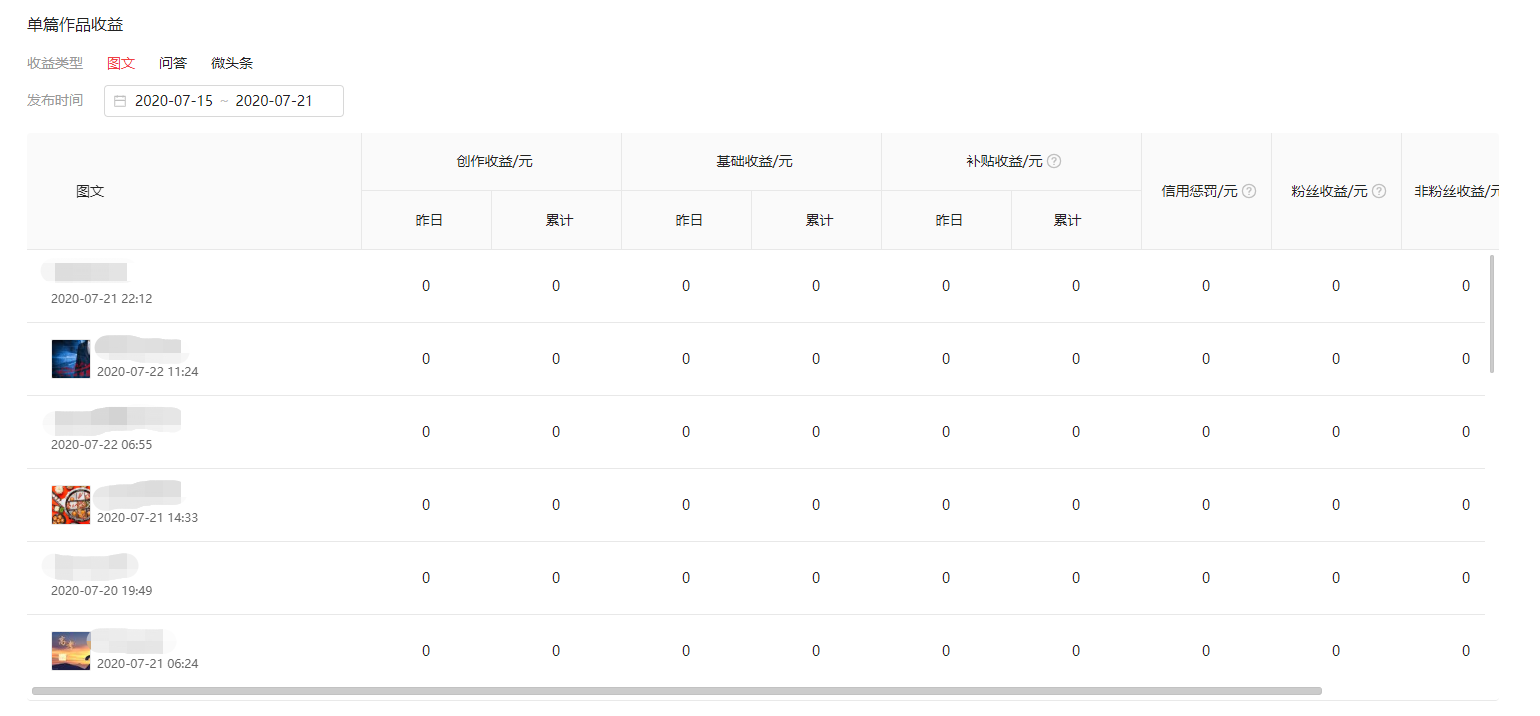This screenshot has height=716, width=1540.
Task: Switch to the 微头条 earnings tab
Action: pos(231,62)
